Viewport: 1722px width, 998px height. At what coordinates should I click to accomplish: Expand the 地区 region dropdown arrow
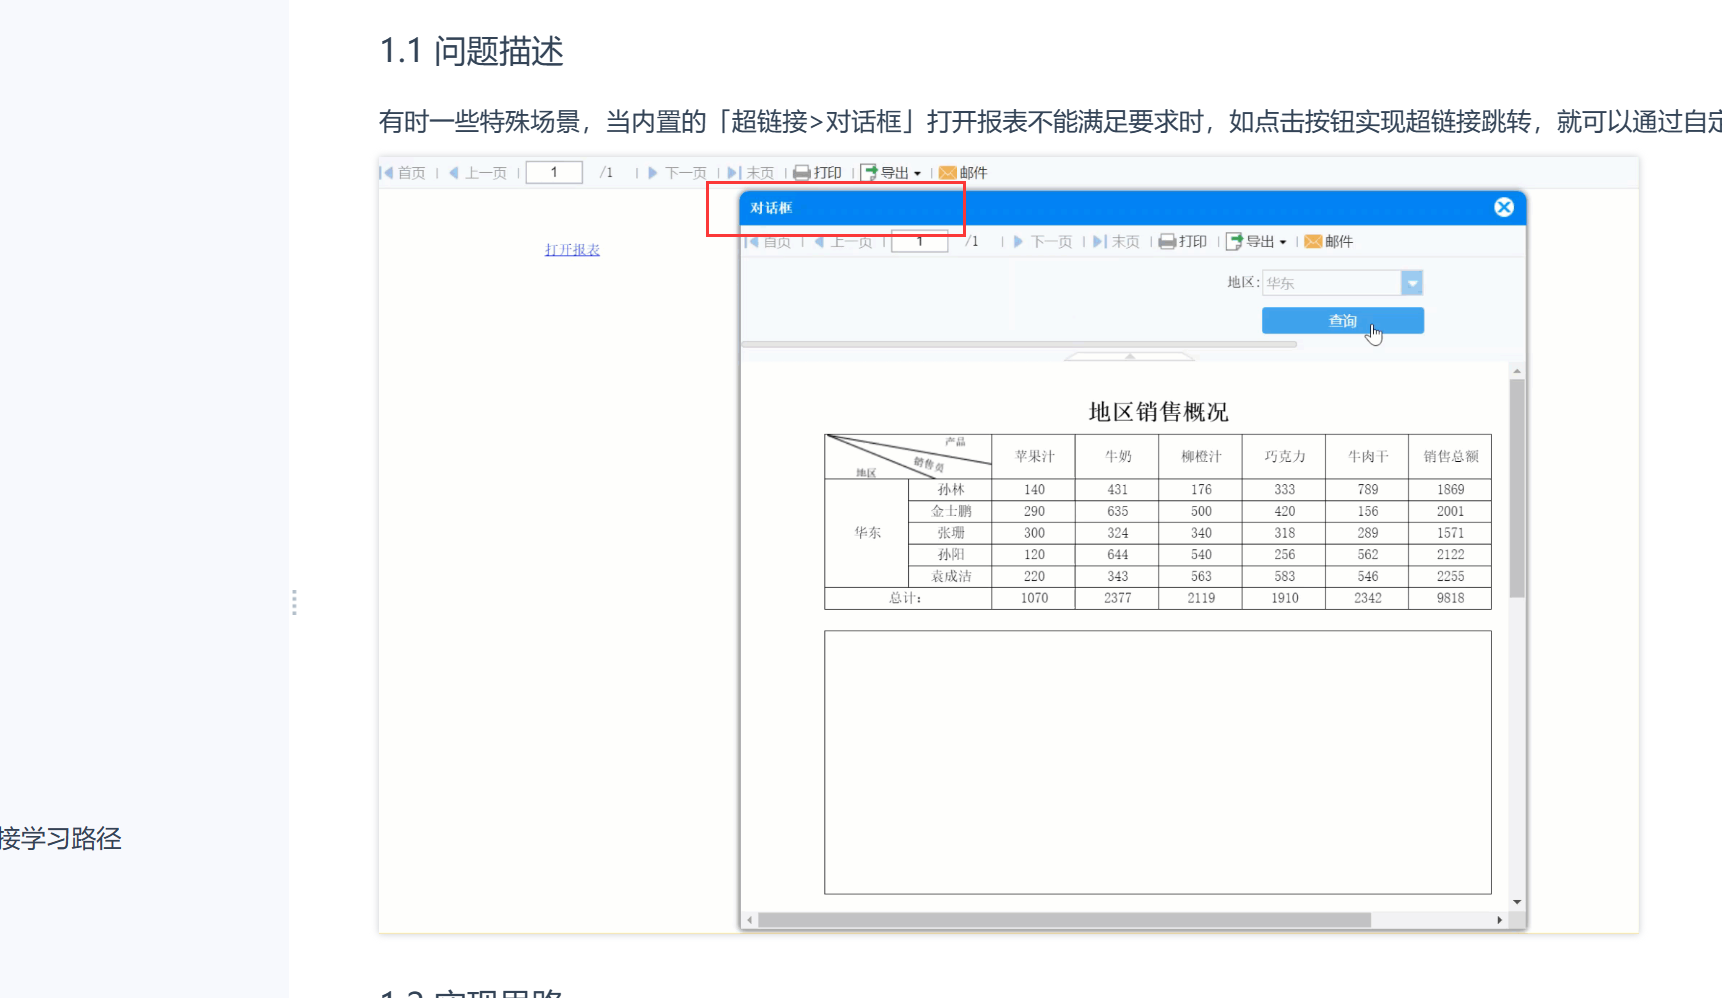(1412, 283)
